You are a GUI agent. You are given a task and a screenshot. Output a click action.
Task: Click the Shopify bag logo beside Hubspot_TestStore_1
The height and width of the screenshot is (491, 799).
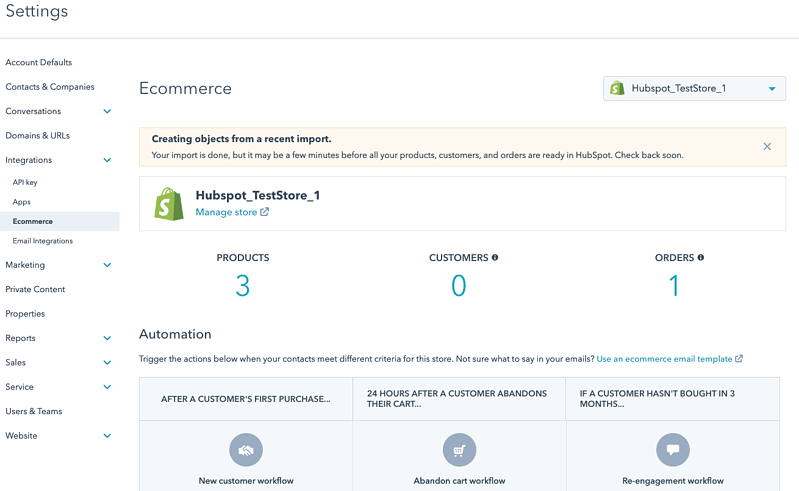click(169, 204)
